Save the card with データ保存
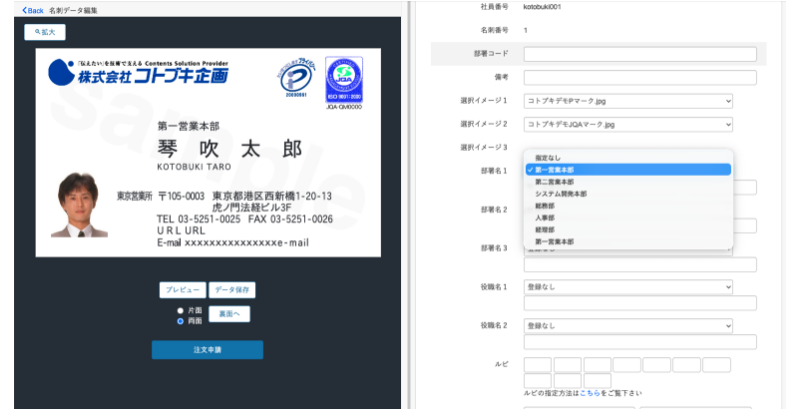The image size is (800, 410). 232,290
